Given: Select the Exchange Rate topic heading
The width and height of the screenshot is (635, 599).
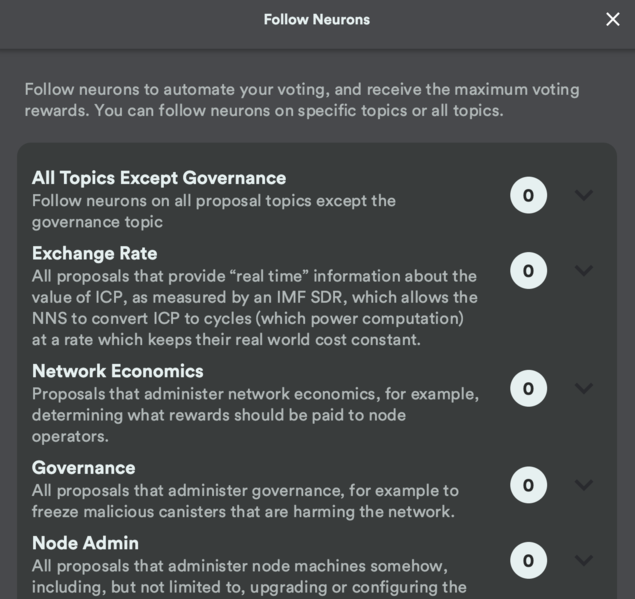Looking at the screenshot, I should pos(94,253).
